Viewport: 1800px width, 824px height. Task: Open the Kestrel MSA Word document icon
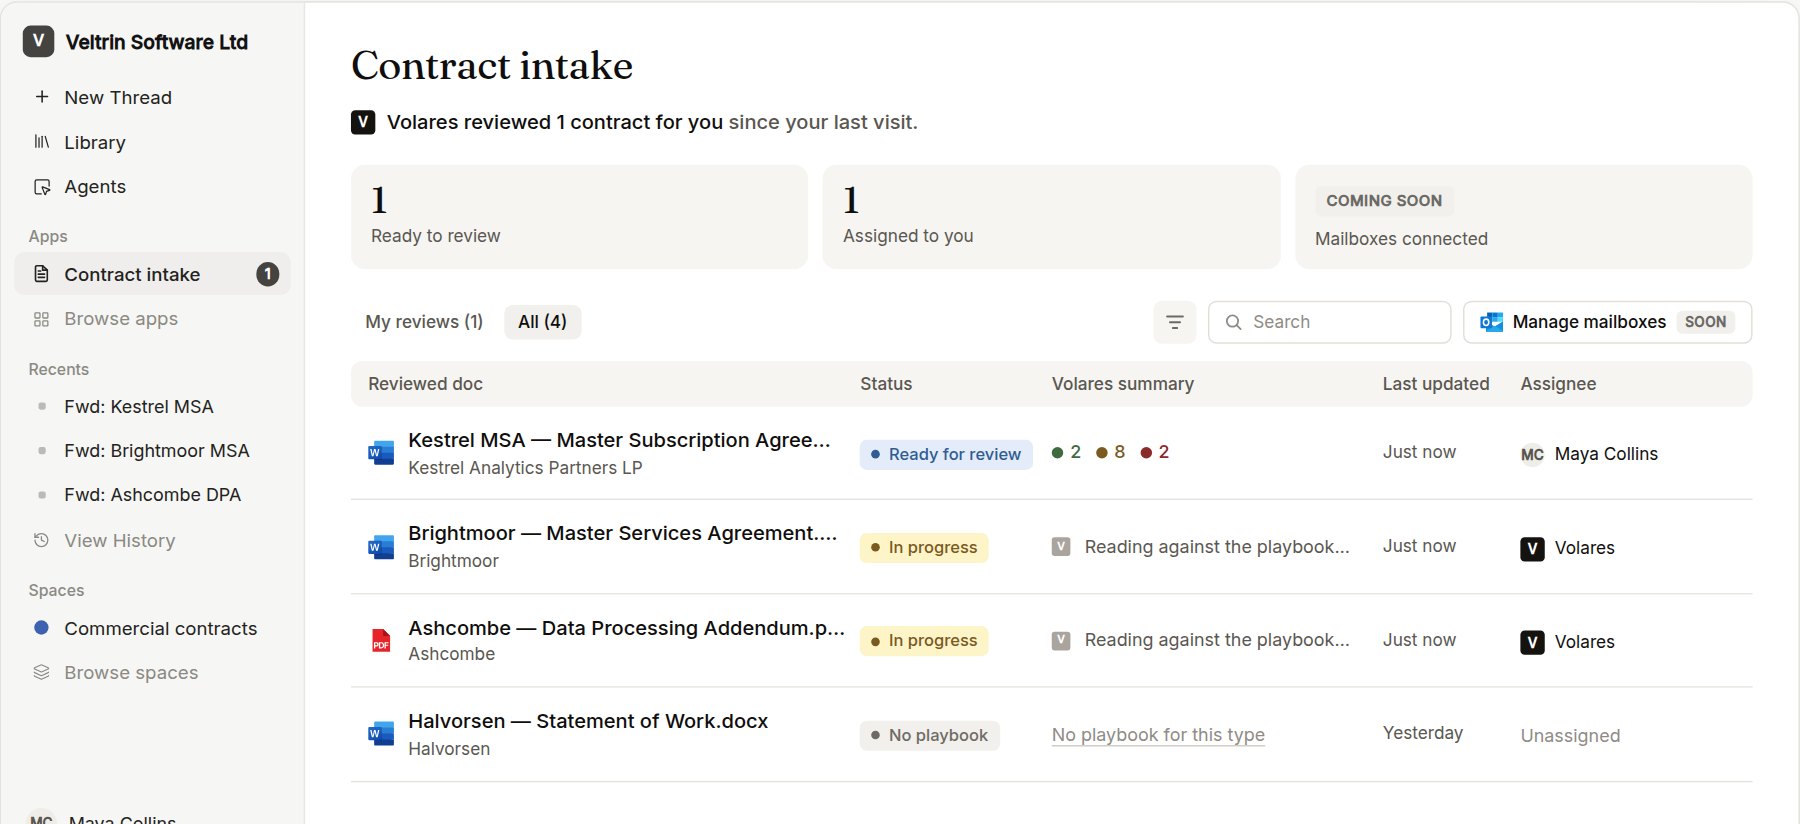(381, 453)
